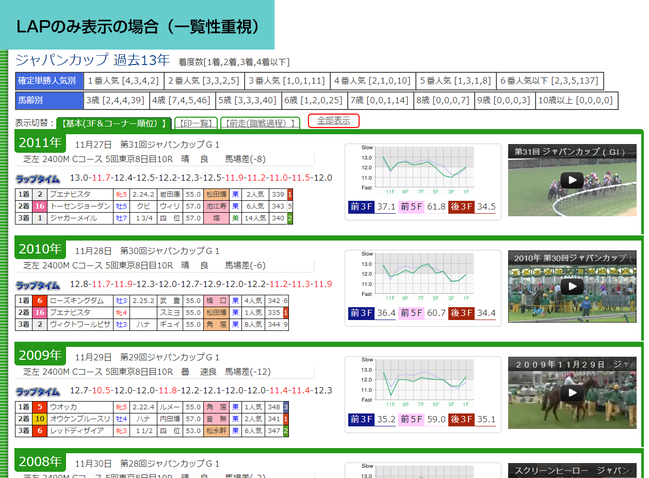Image resolution: width=649 pixels, height=478 pixels.
Task: Select the 6歳 [1,2,0,25] cell
Action: (x=313, y=101)
